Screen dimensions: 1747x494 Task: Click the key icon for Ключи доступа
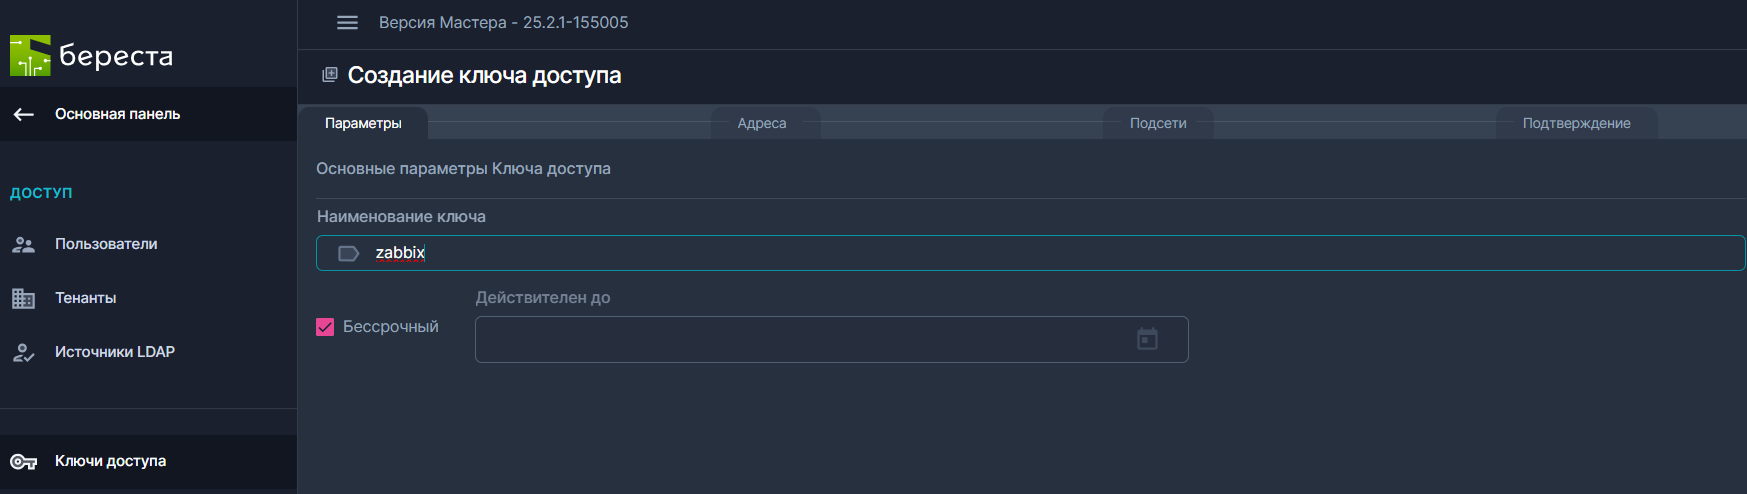coord(23,462)
